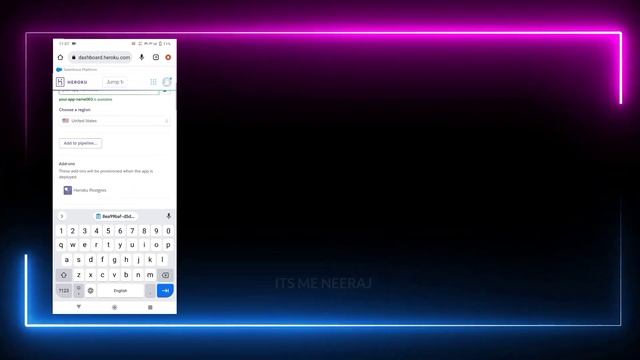Expand the keyboard suggestion strip chevron
The width and height of the screenshot is (640, 360).
click(x=62, y=216)
